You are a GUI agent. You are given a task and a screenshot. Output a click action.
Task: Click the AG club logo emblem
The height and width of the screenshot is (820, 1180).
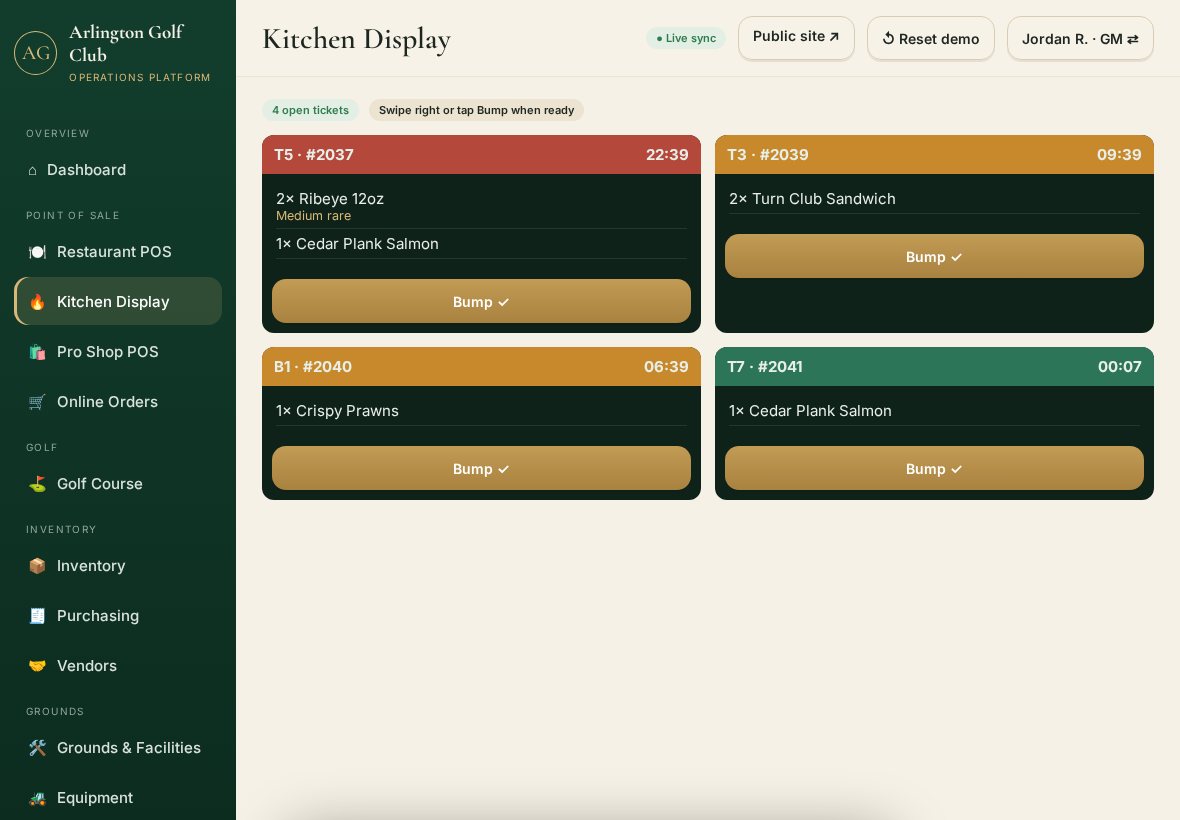35,53
